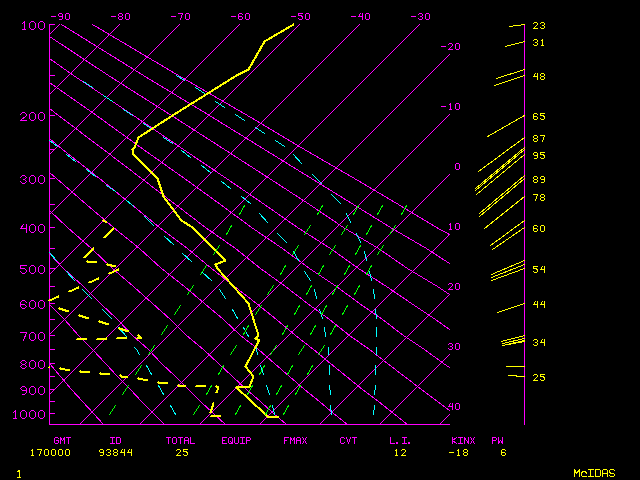Click the 0 temperature label on right axis
Viewport: 640px width, 480px height.
click(x=457, y=167)
